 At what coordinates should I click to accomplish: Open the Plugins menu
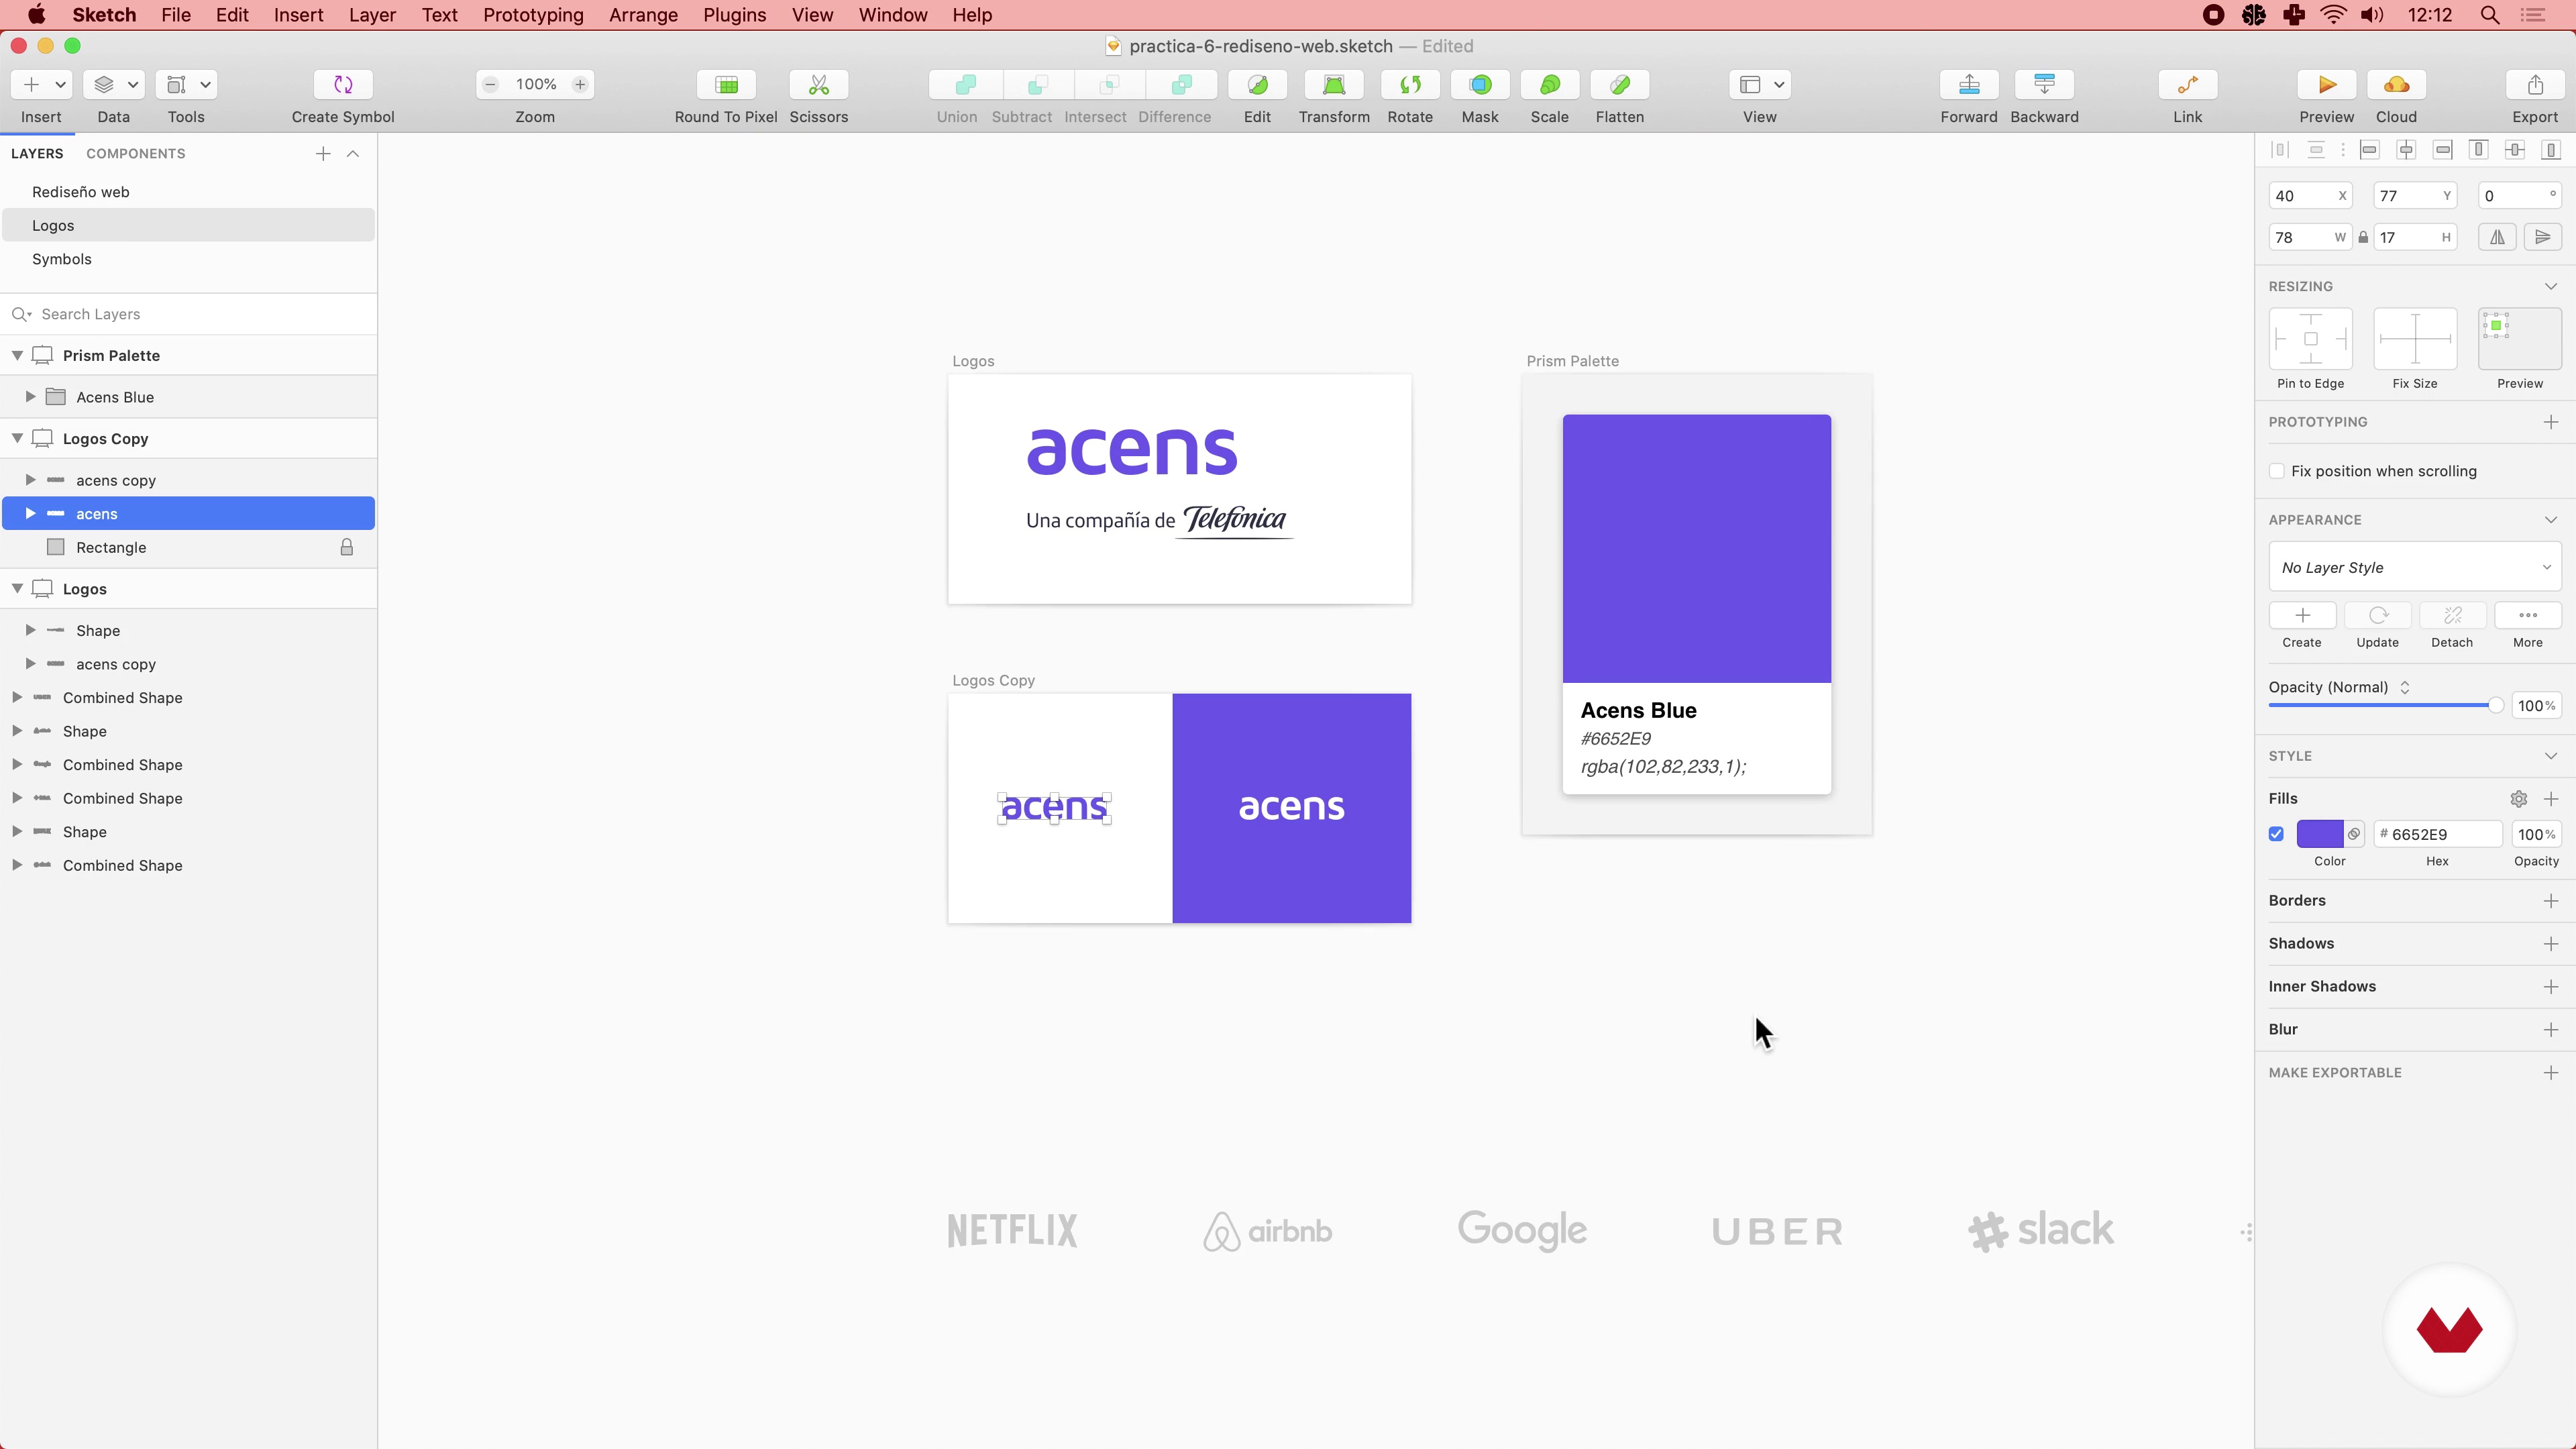[734, 15]
